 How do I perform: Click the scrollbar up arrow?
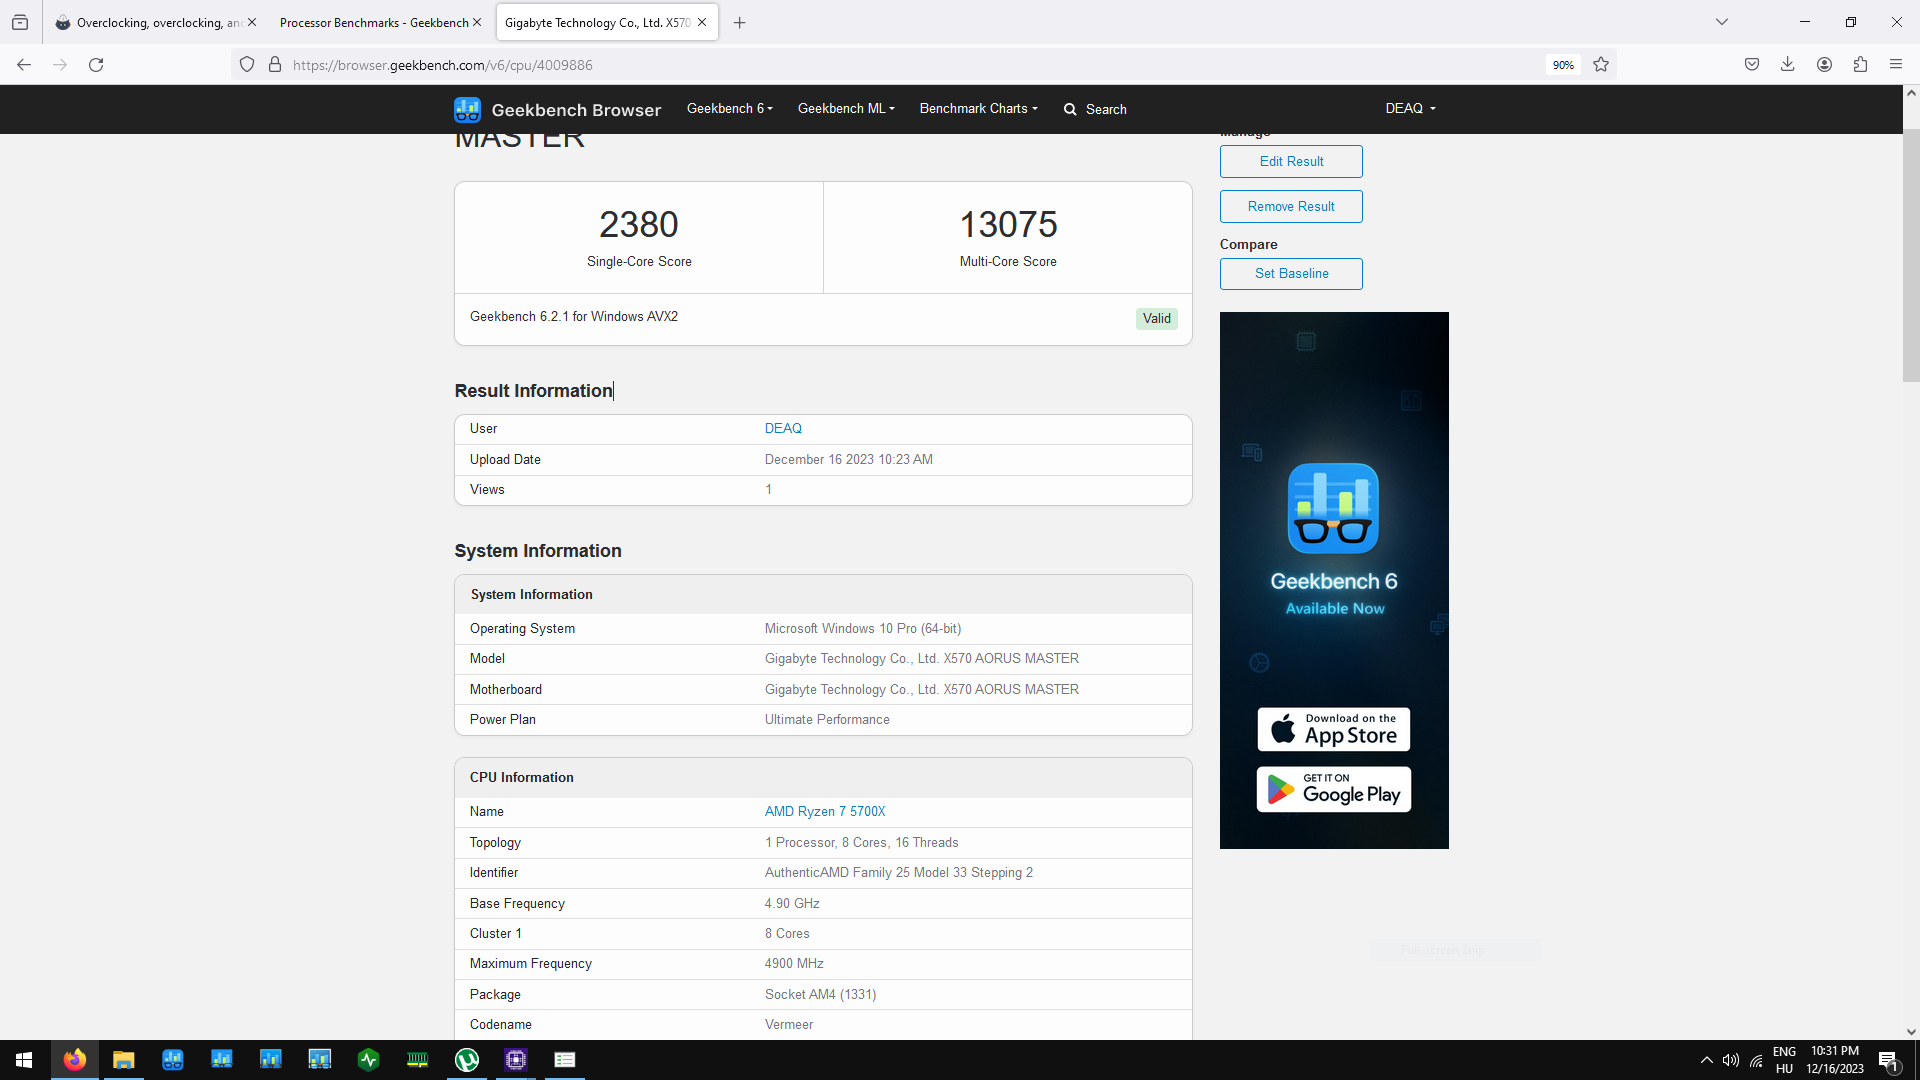[1911, 93]
